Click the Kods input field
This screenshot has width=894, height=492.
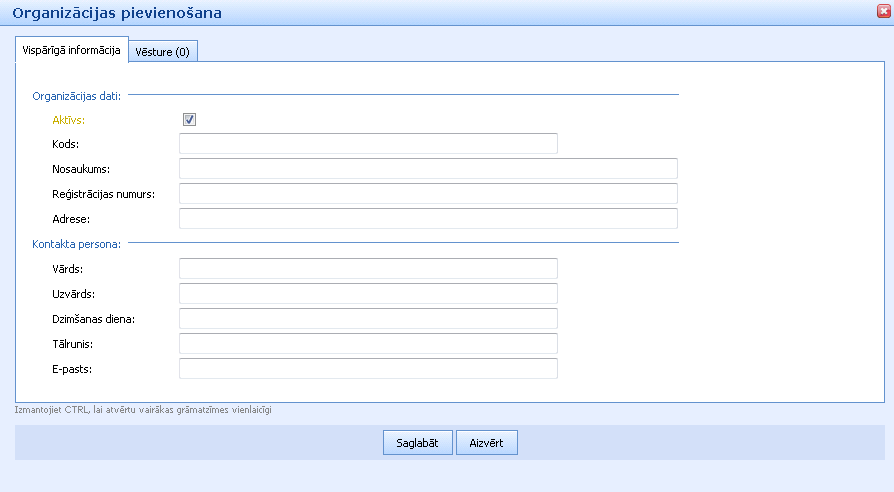click(368, 144)
